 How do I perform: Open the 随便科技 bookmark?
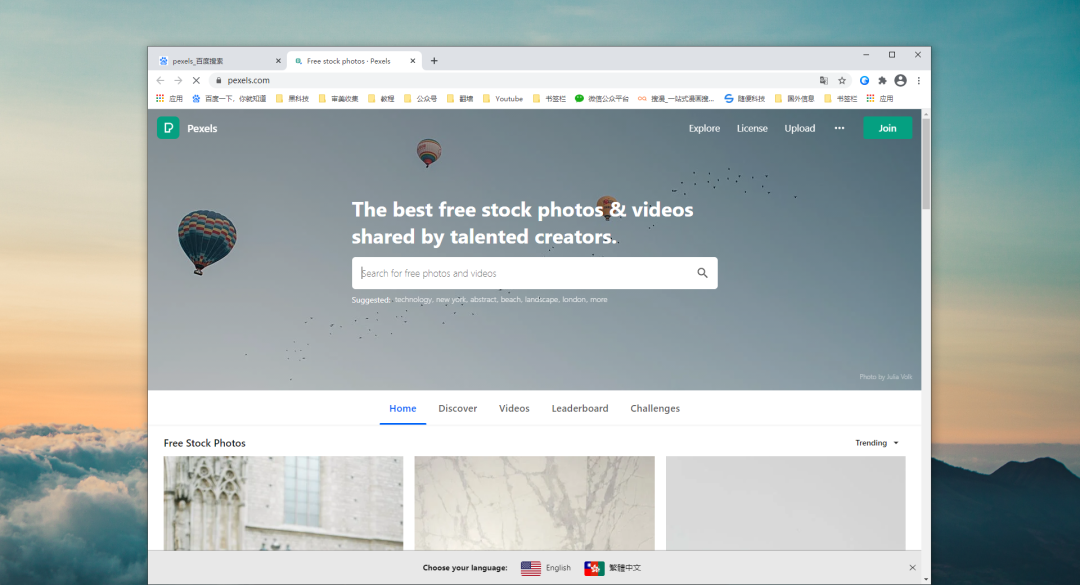pos(745,99)
